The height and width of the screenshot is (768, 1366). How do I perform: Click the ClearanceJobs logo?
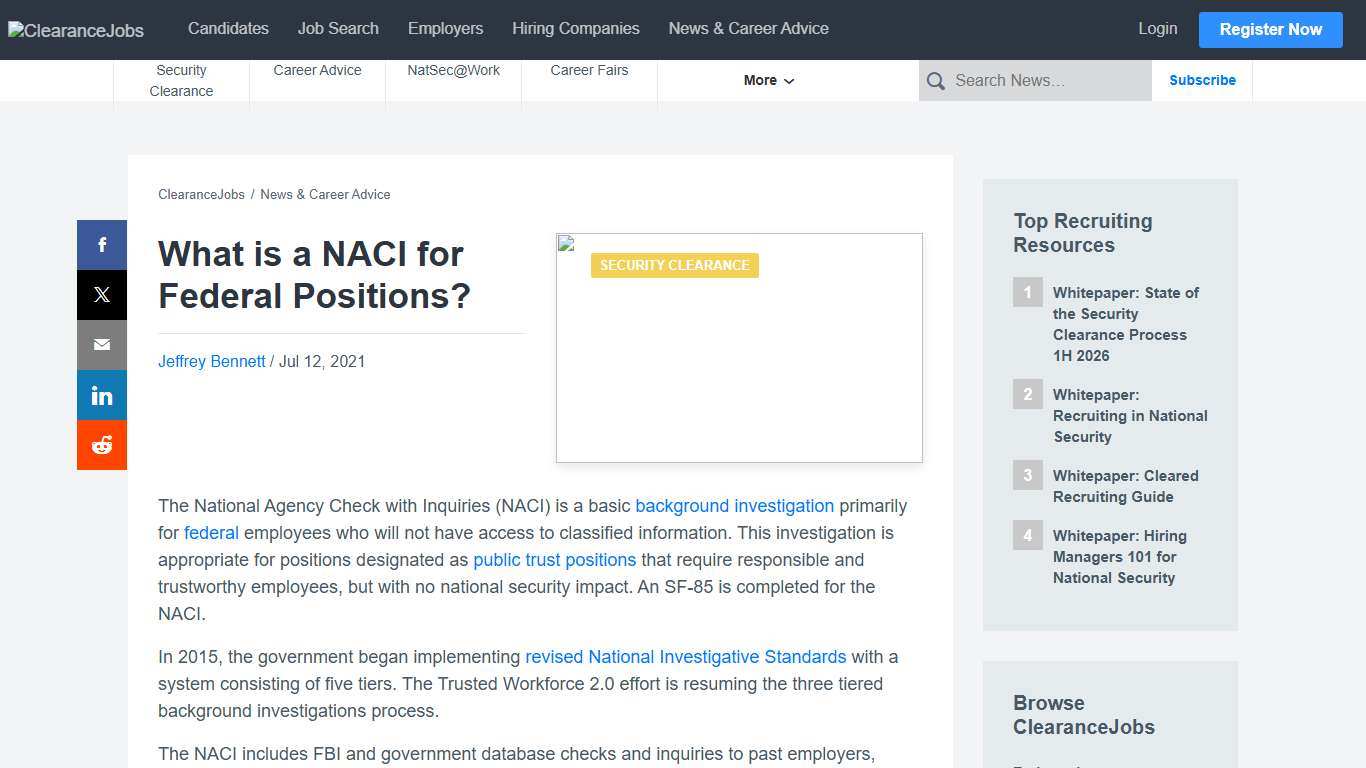pos(75,30)
